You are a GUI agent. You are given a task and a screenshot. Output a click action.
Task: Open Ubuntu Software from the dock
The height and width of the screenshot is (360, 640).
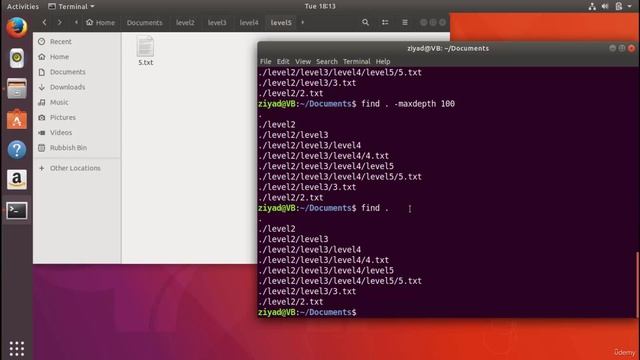pos(17,119)
